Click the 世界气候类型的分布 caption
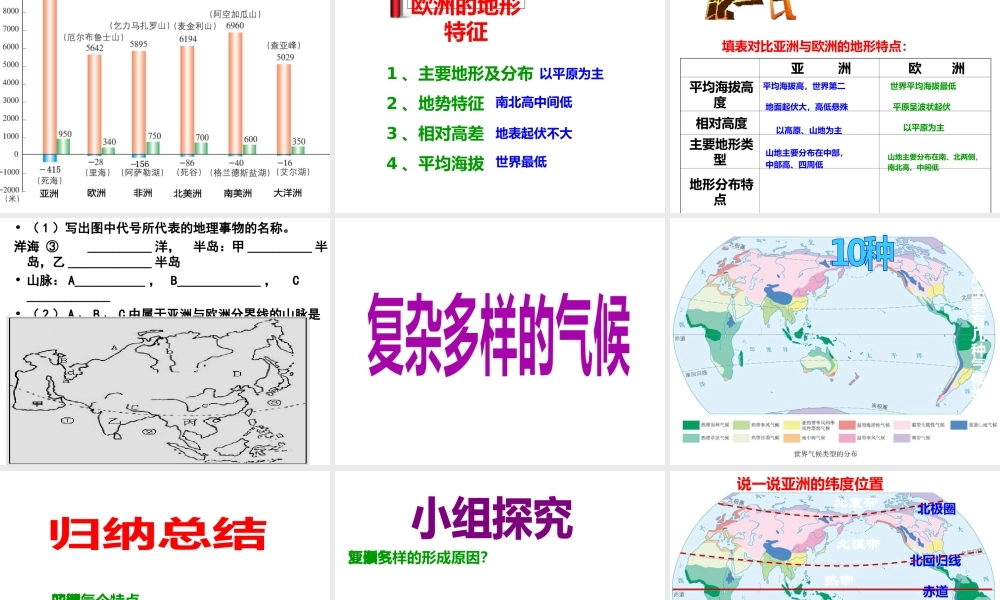The height and width of the screenshot is (600, 1000). pyautogui.click(x=825, y=454)
